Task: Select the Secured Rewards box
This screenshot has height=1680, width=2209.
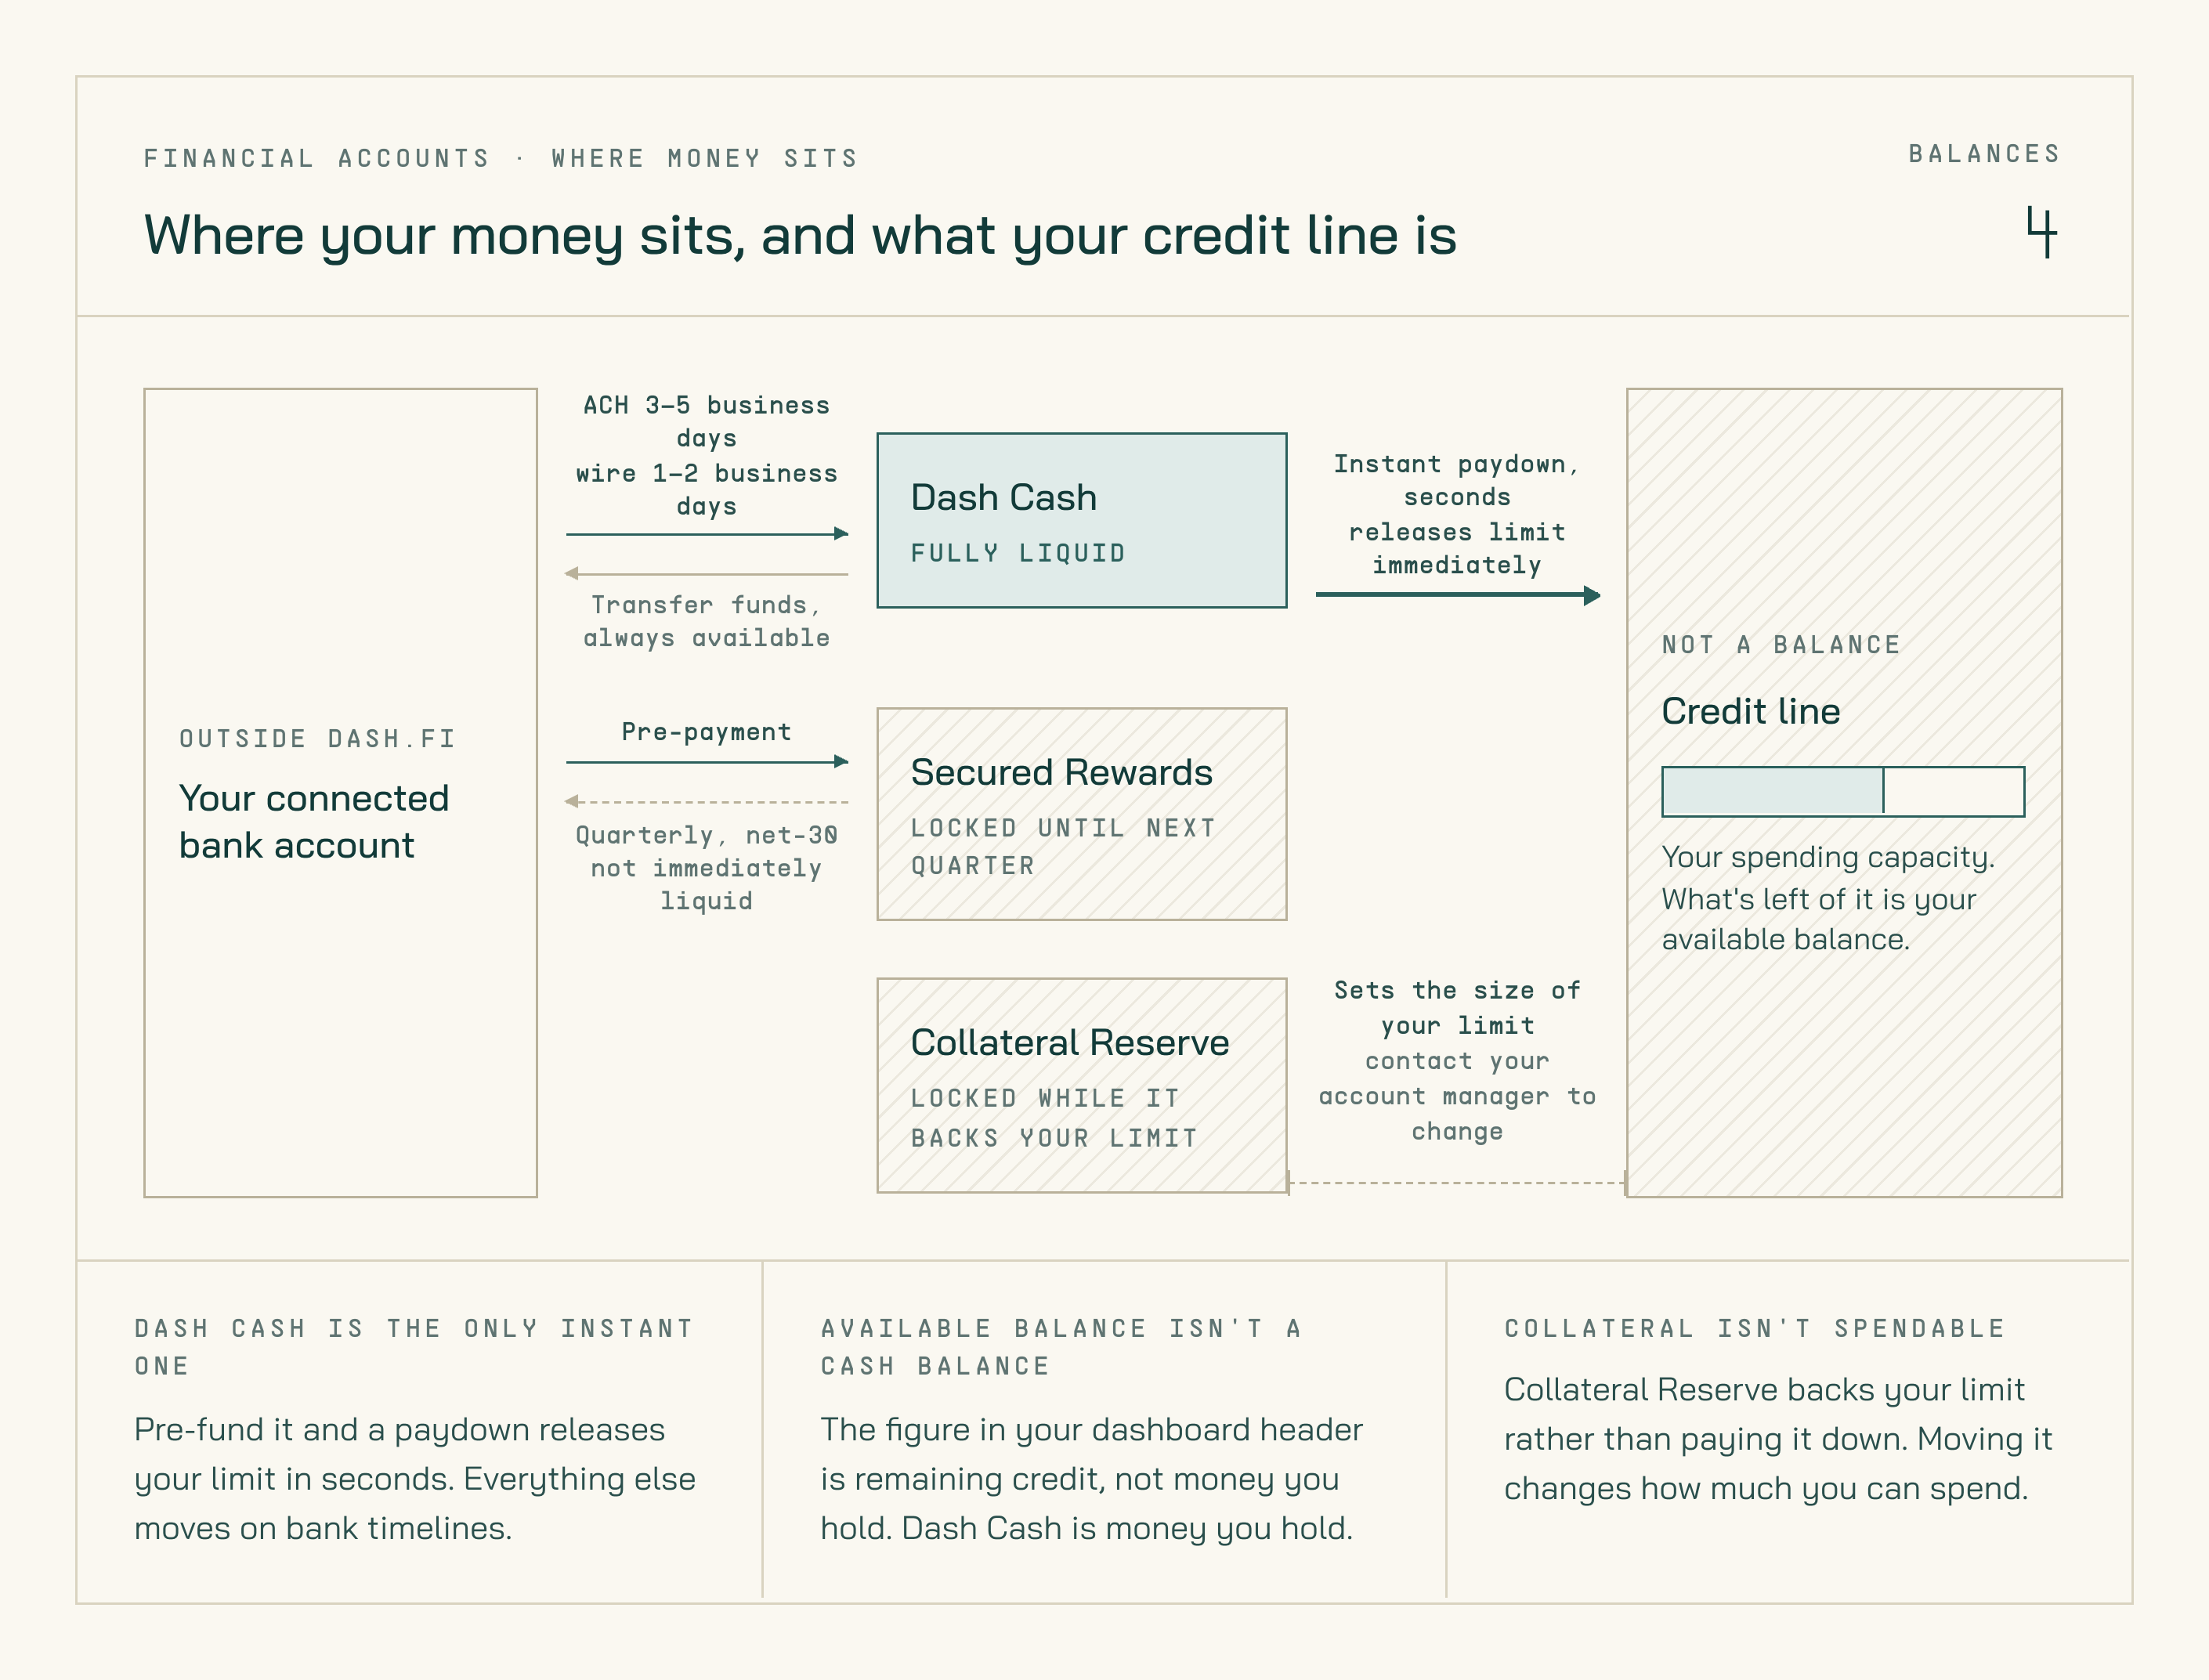Action: click(x=1081, y=814)
